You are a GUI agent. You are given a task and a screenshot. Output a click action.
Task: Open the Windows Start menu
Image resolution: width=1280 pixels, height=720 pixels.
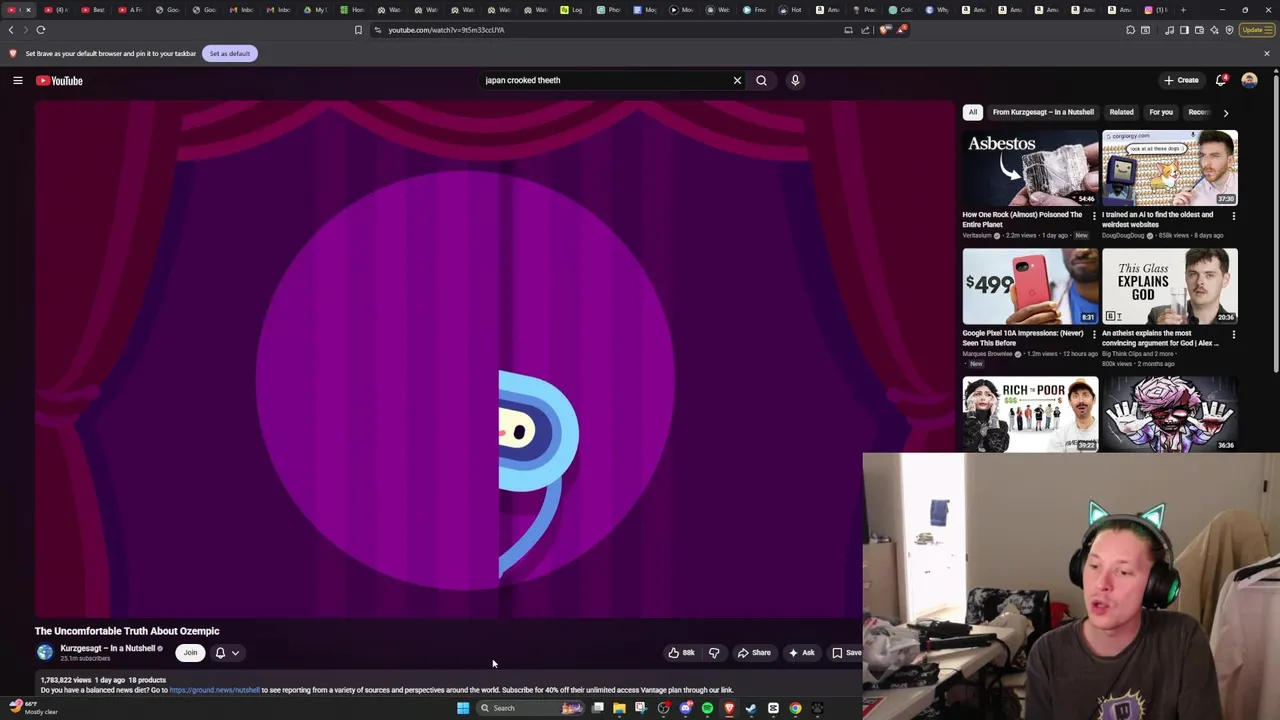coord(463,708)
